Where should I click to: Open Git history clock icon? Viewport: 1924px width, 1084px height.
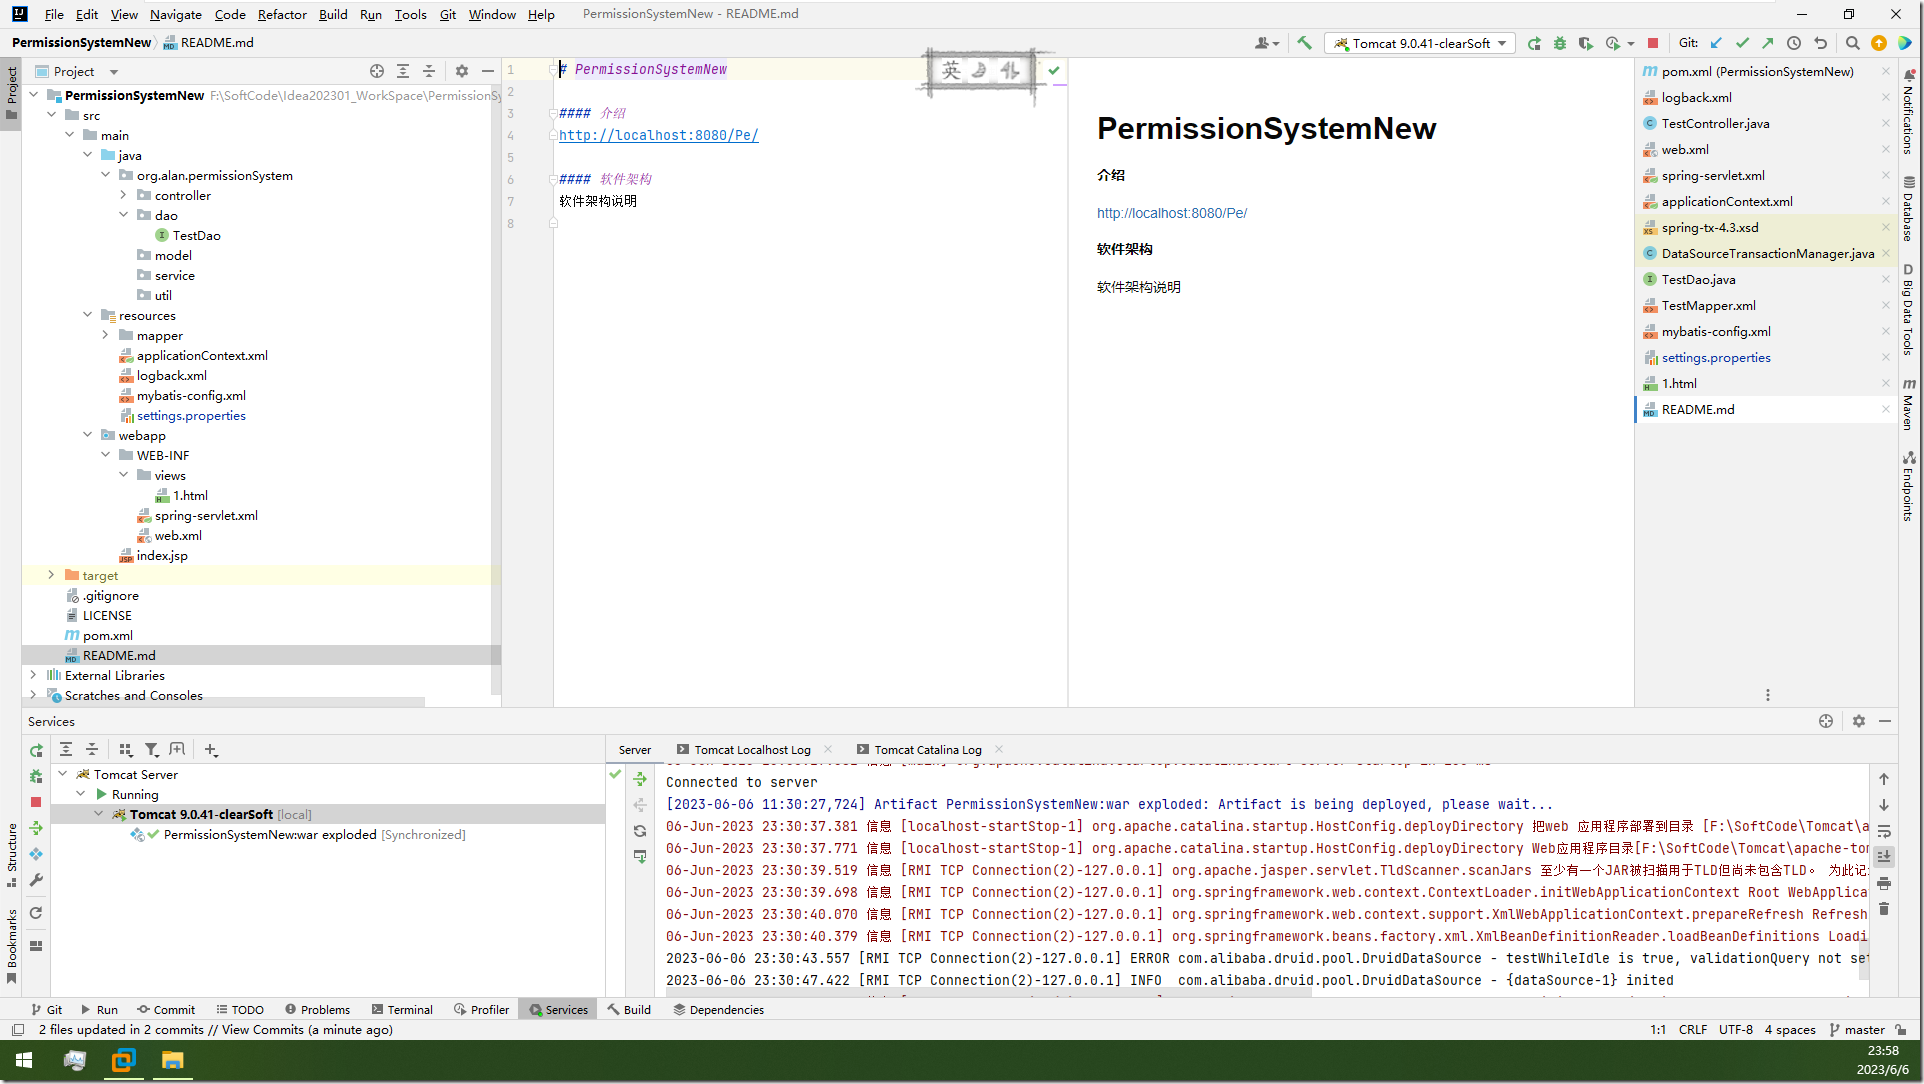[x=1794, y=43]
